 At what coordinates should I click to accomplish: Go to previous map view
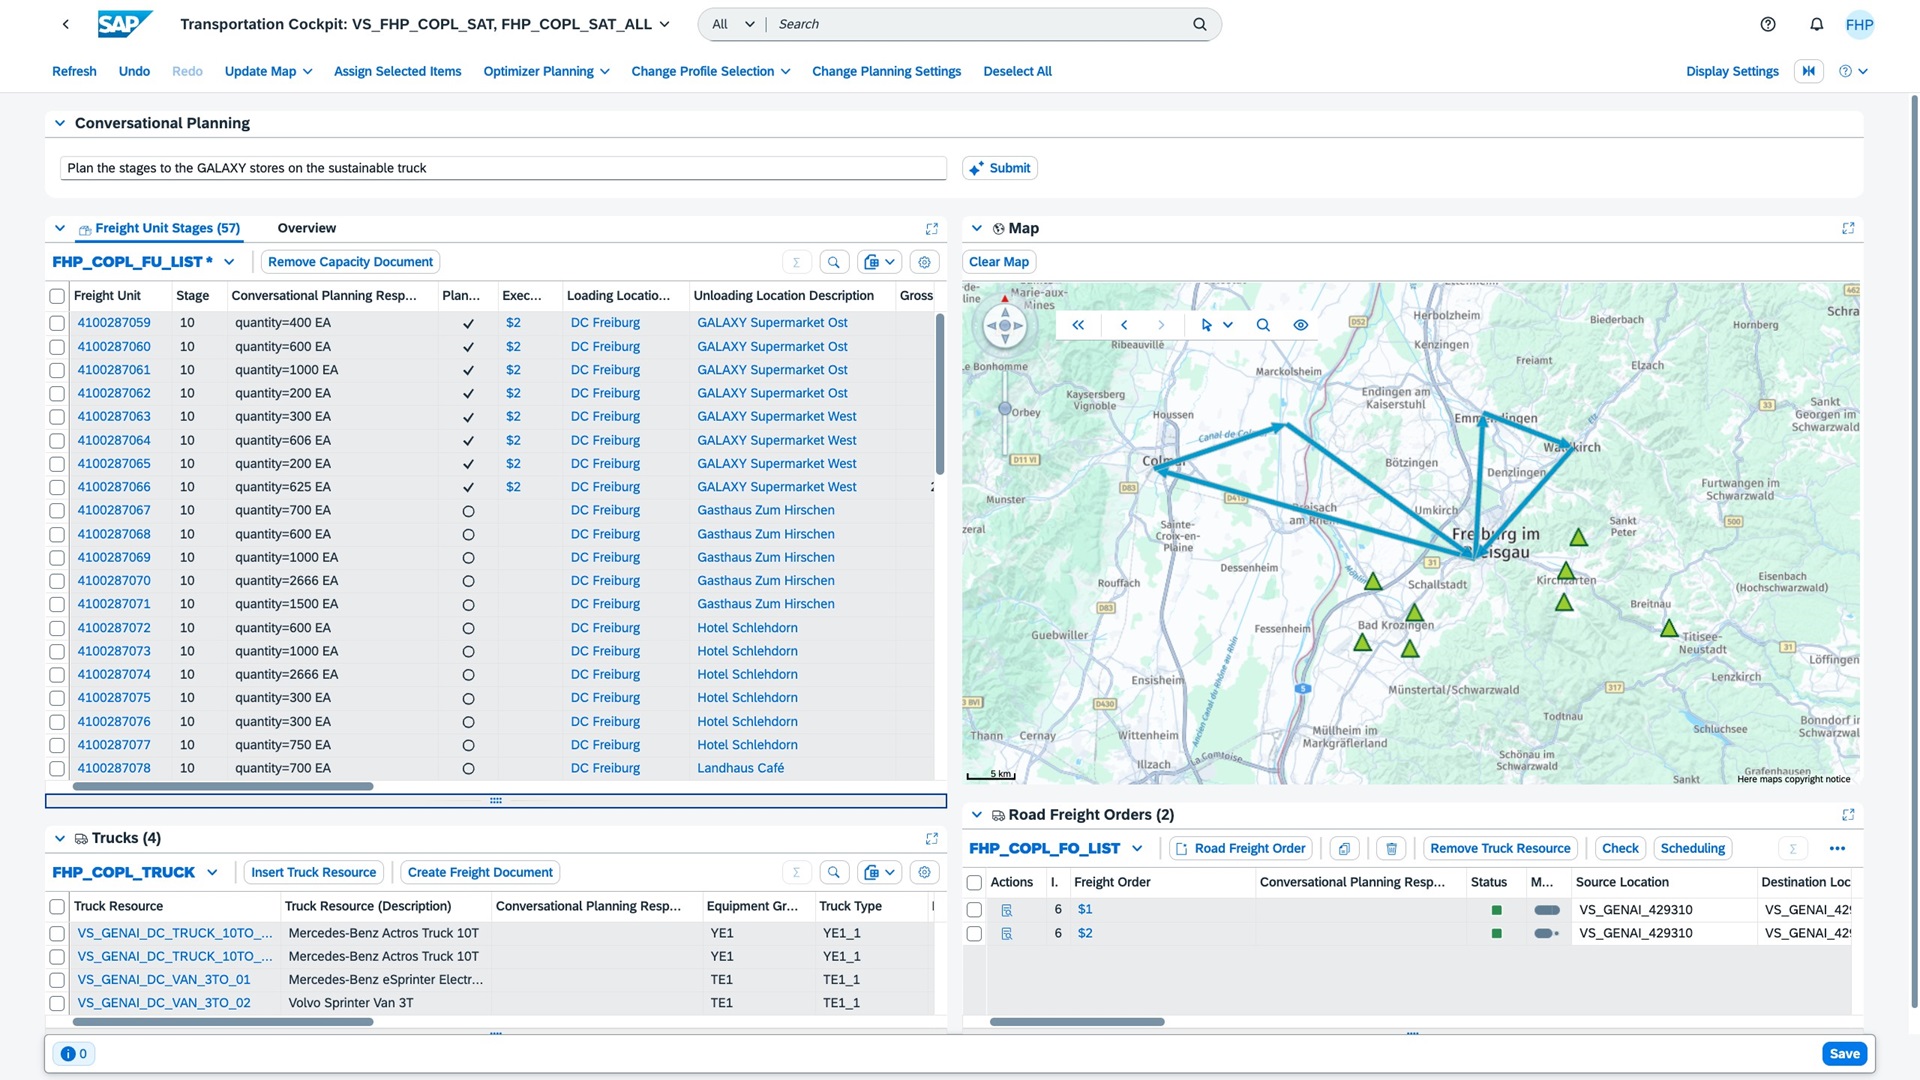pyautogui.click(x=1124, y=325)
